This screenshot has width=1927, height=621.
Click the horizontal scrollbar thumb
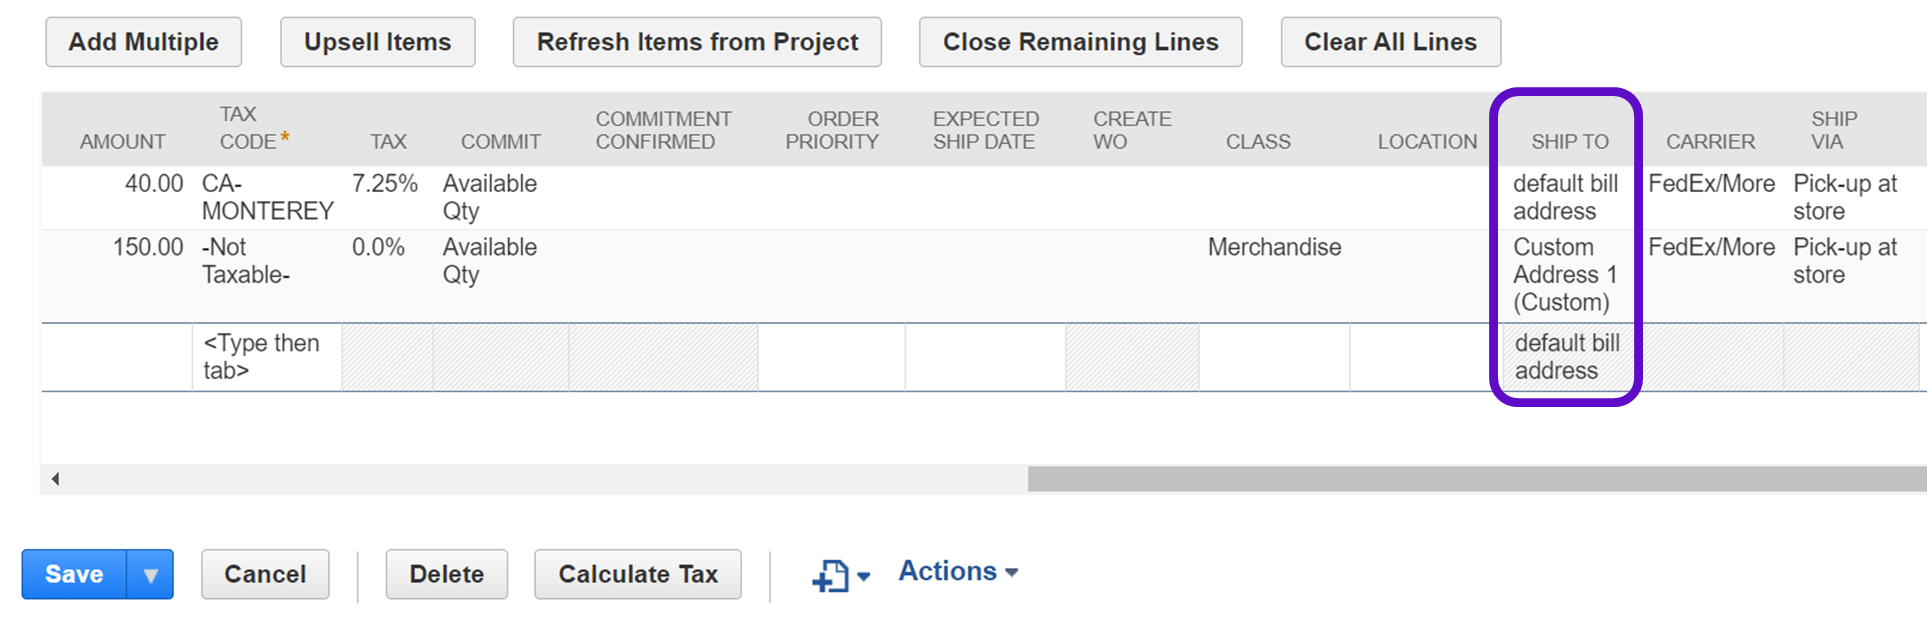[1476, 479]
